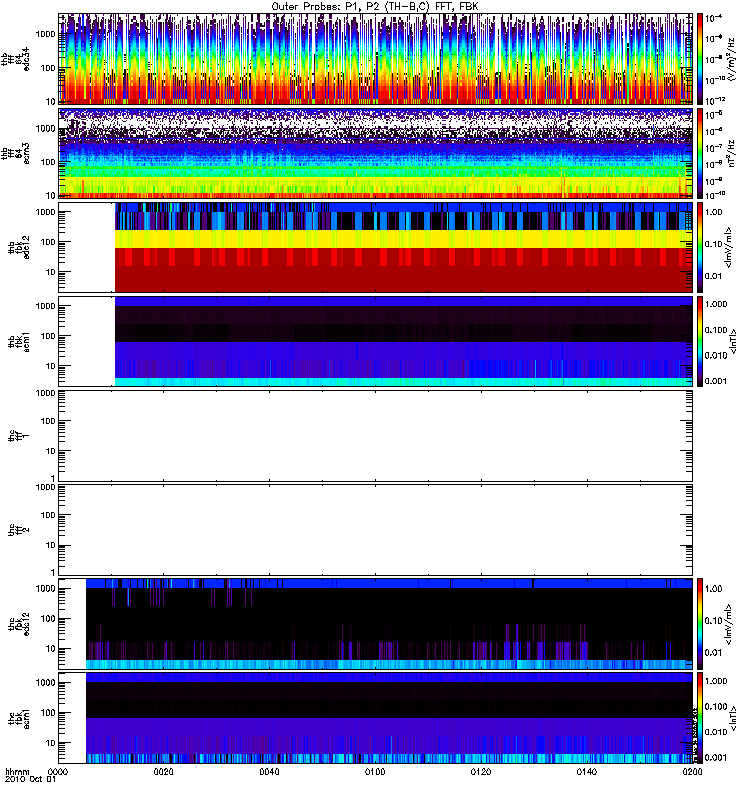Click the "0000" time axis label
750x800 pixels.
coord(58,771)
